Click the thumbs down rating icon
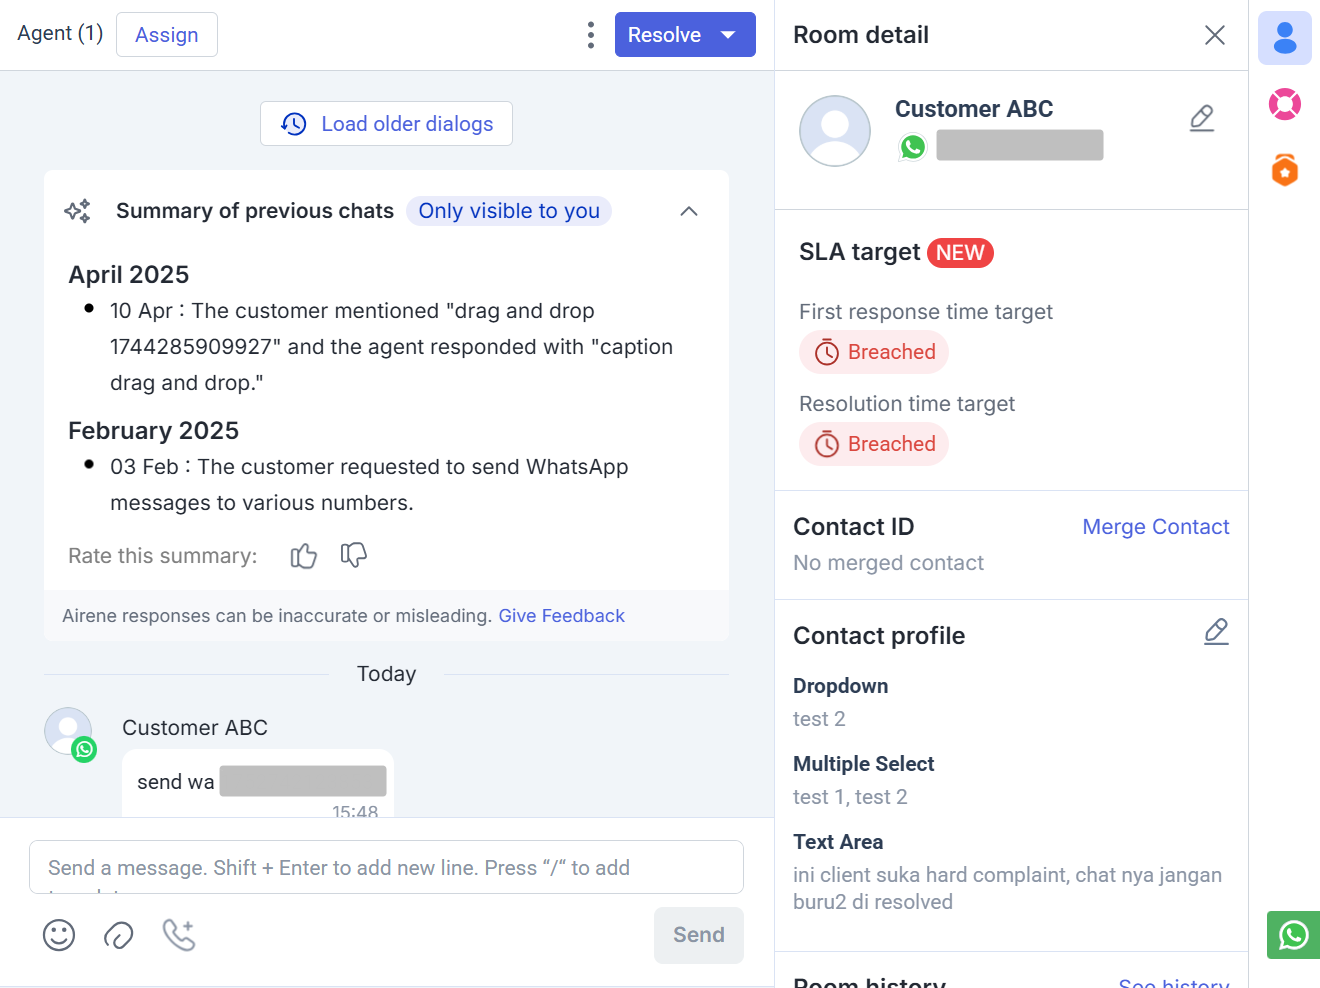The image size is (1320, 988). (354, 555)
